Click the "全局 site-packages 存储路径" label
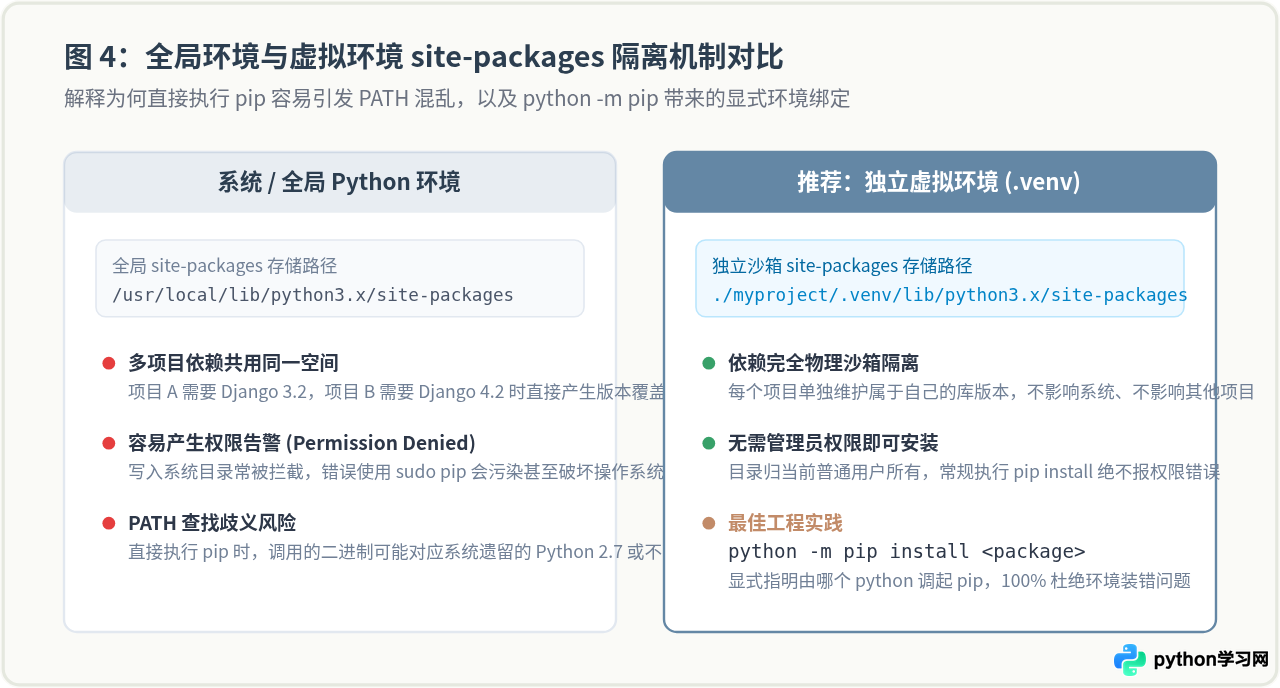1280x688 pixels. (225, 266)
